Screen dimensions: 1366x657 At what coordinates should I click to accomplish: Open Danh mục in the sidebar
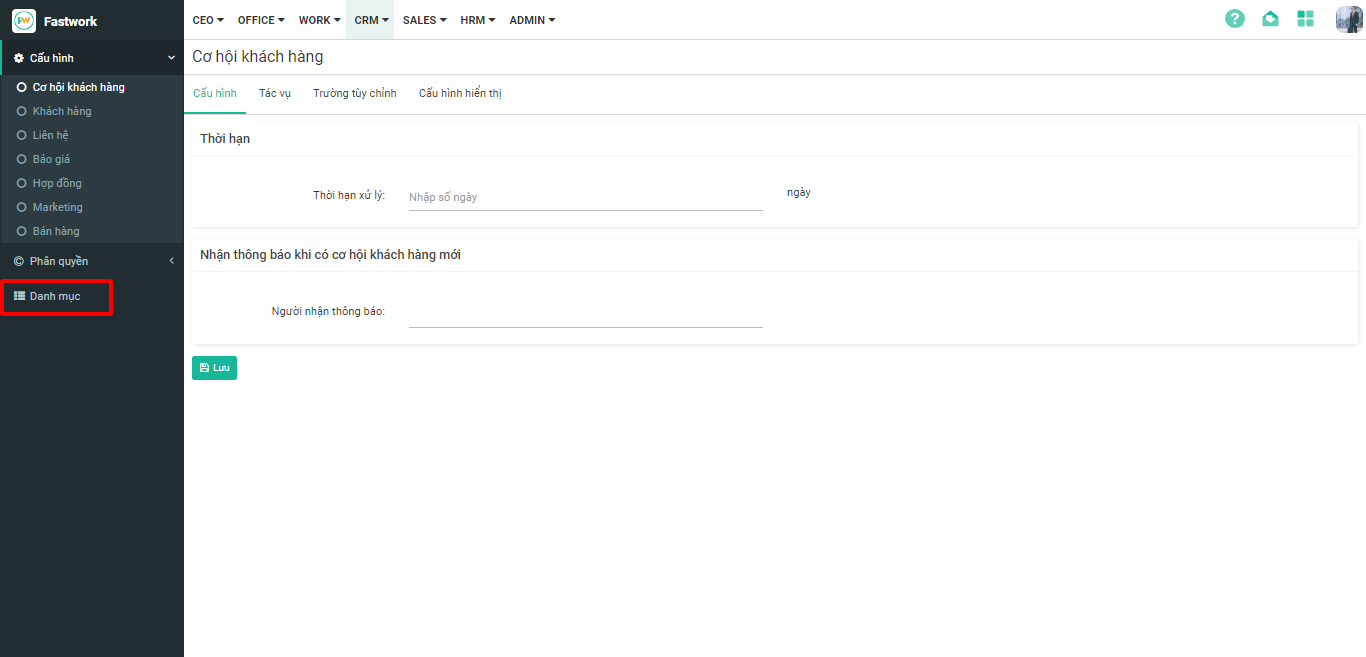[55, 296]
